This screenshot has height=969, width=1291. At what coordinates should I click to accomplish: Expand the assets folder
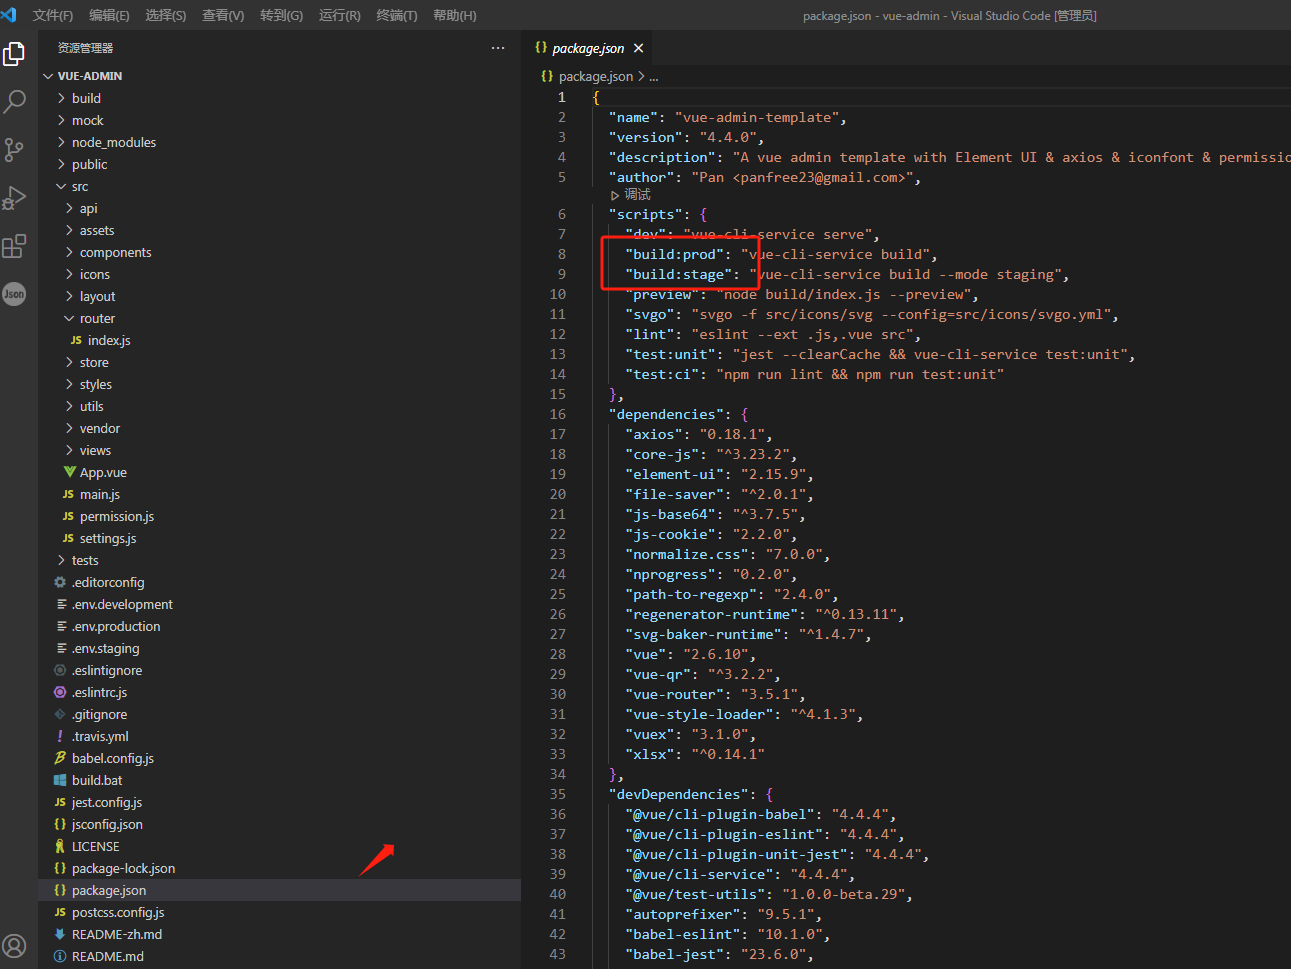[x=280, y=230]
